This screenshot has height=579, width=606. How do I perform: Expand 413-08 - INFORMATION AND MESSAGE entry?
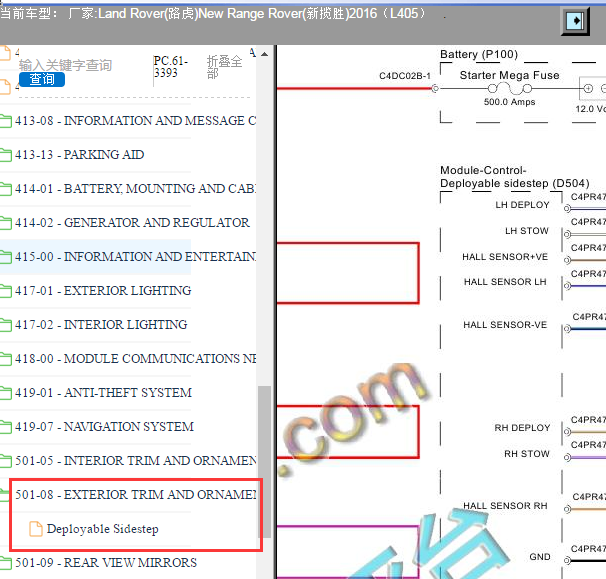click(x=135, y=121)
